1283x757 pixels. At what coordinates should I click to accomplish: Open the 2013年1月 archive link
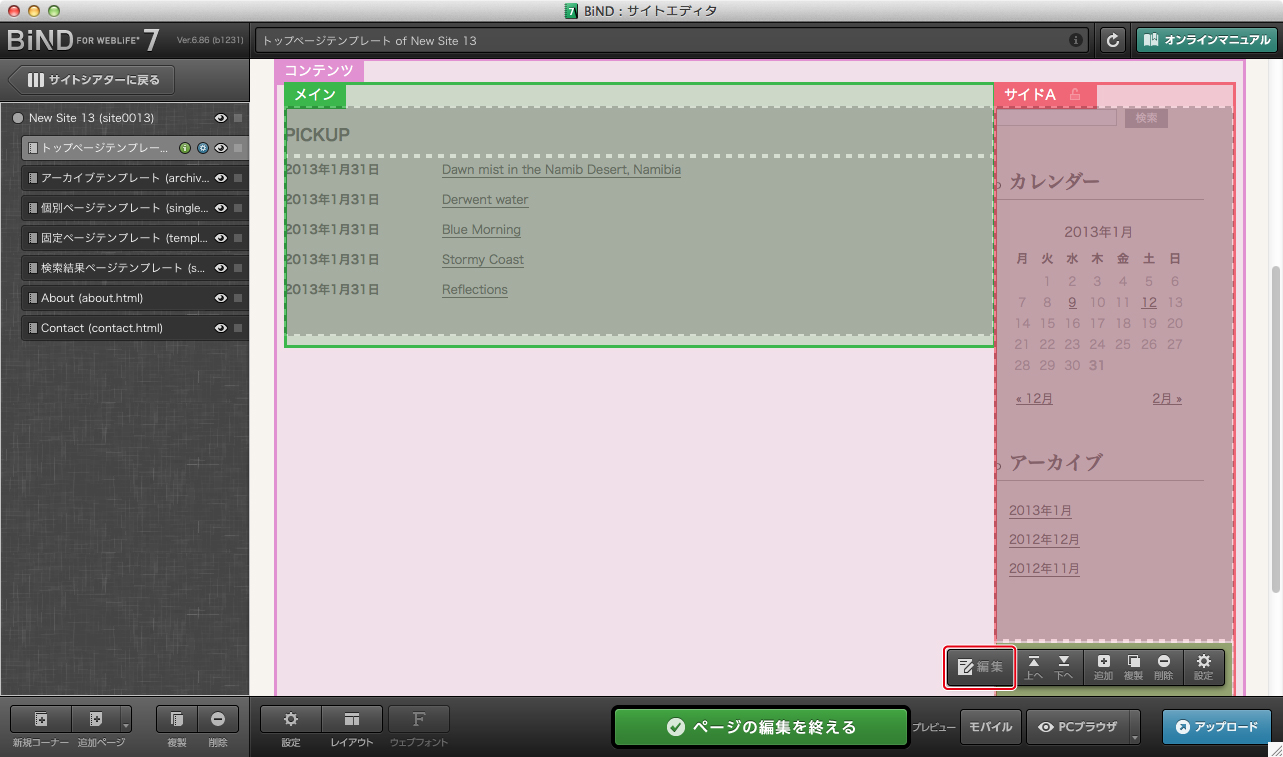[1040, 510]
